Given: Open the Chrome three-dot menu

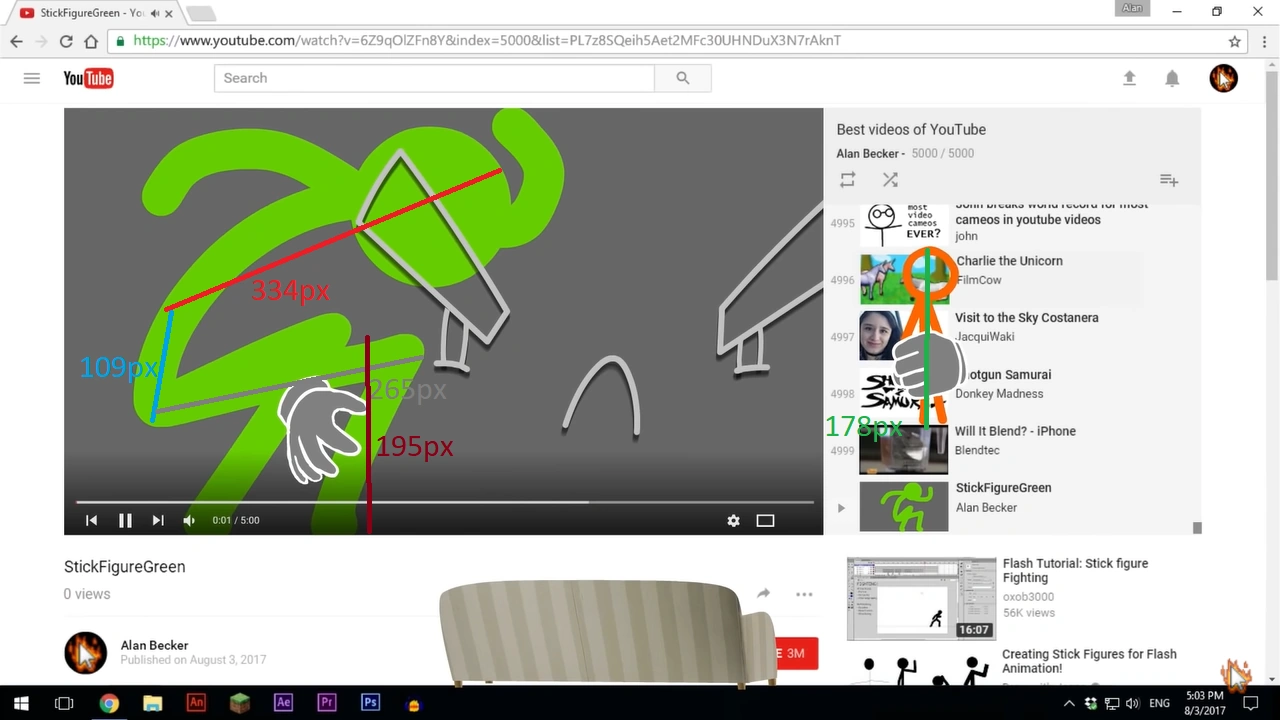Looking at the screenshot, I should pyautogui.click(x=1263, y=41).
